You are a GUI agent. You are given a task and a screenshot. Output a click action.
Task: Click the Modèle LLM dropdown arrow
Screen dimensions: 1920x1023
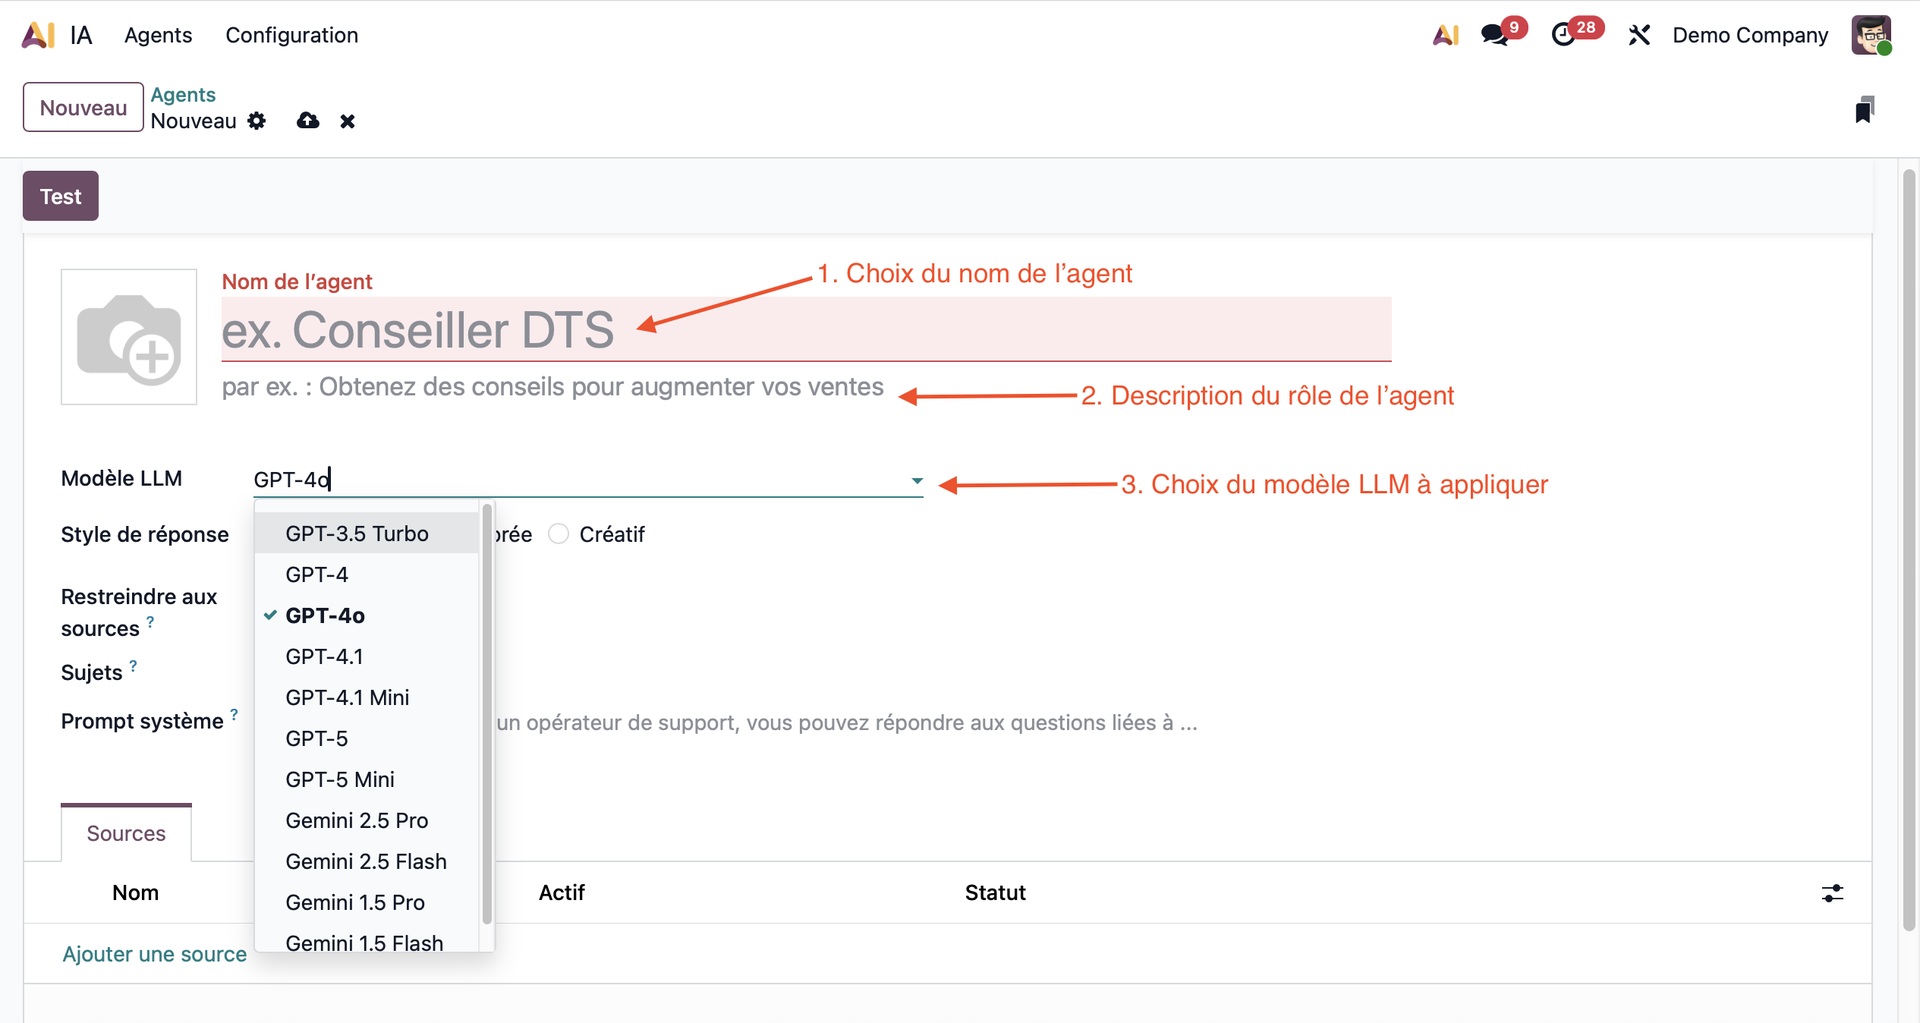[916, 480]
